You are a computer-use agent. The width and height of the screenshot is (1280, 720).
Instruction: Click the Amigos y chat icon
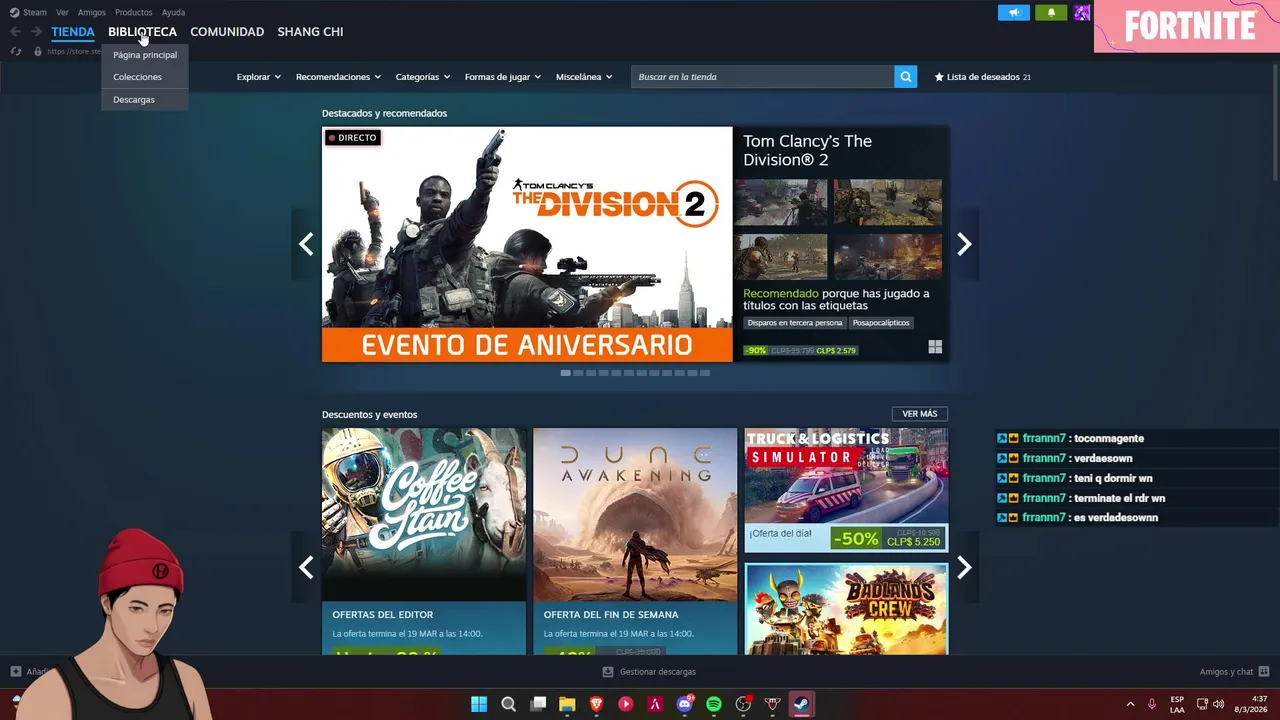1264,672
